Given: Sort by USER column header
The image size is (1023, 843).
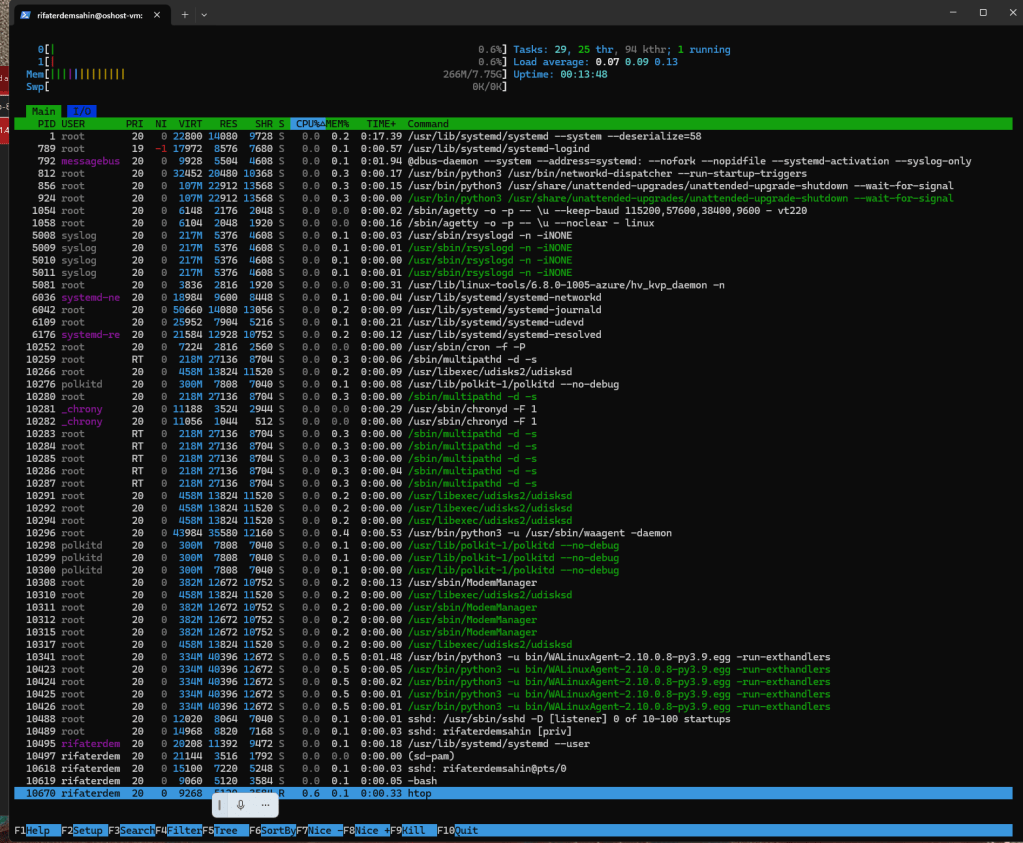Looking at the screenshot, I should point(73,124).
